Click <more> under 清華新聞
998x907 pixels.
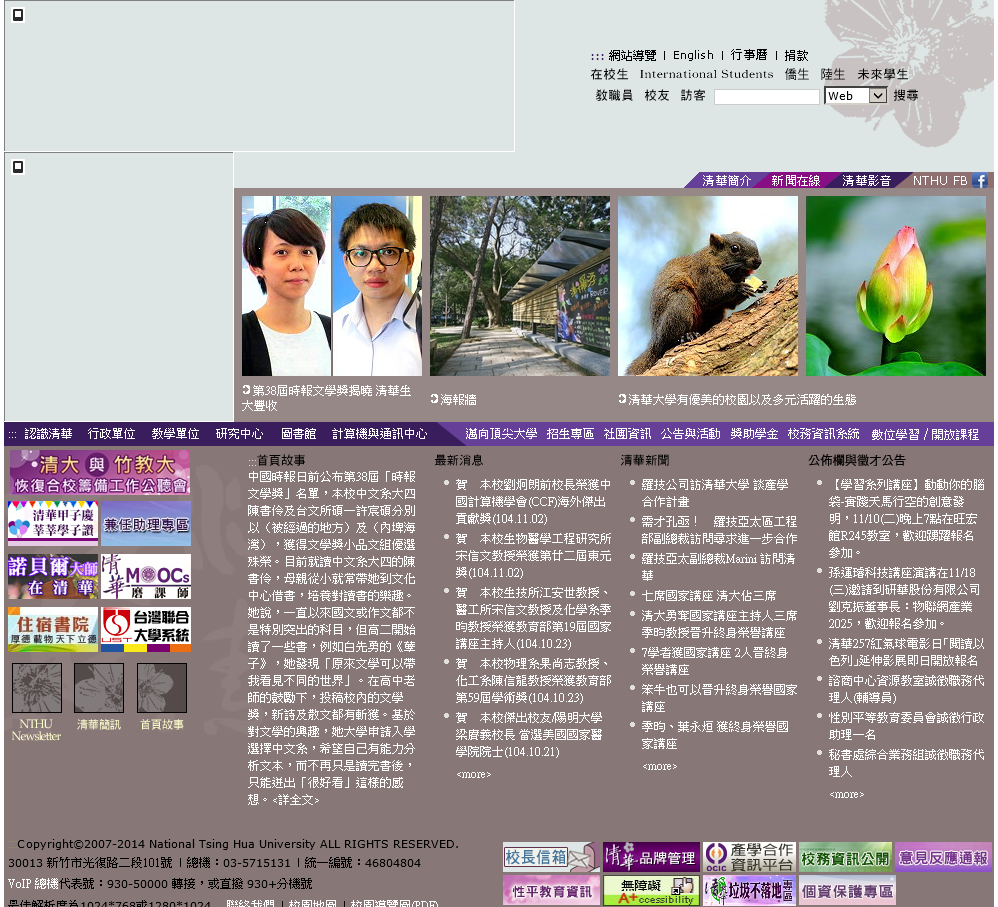659,766
